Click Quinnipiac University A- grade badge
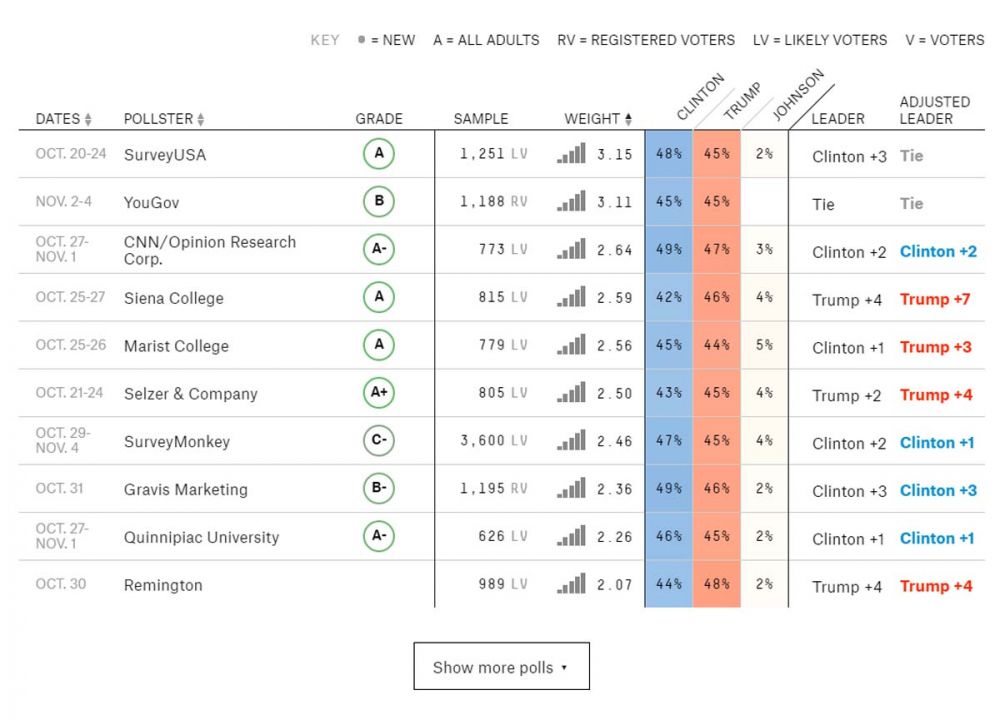 click(379, 537)
